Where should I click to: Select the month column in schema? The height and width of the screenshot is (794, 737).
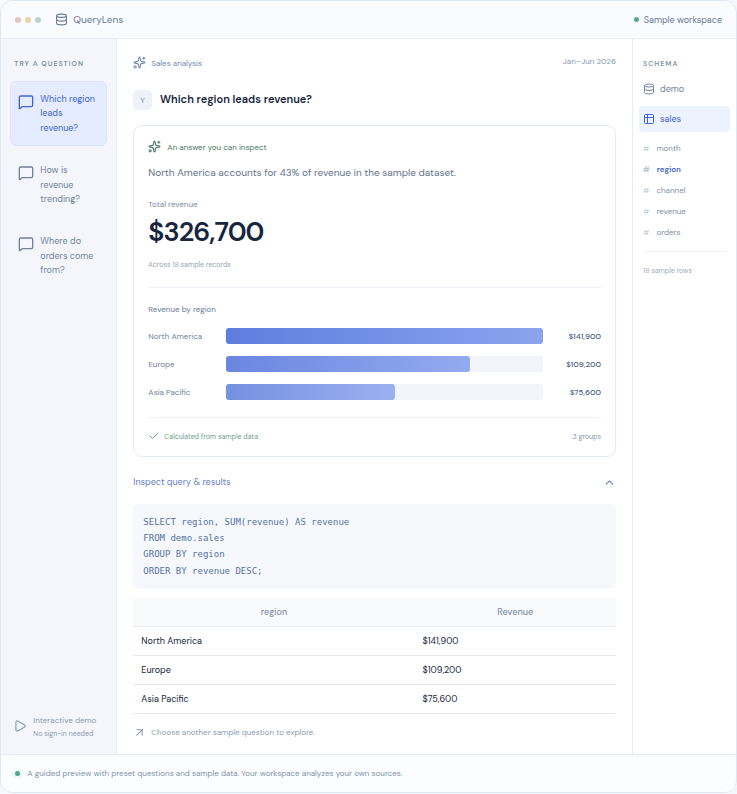(x=668, y=148)
